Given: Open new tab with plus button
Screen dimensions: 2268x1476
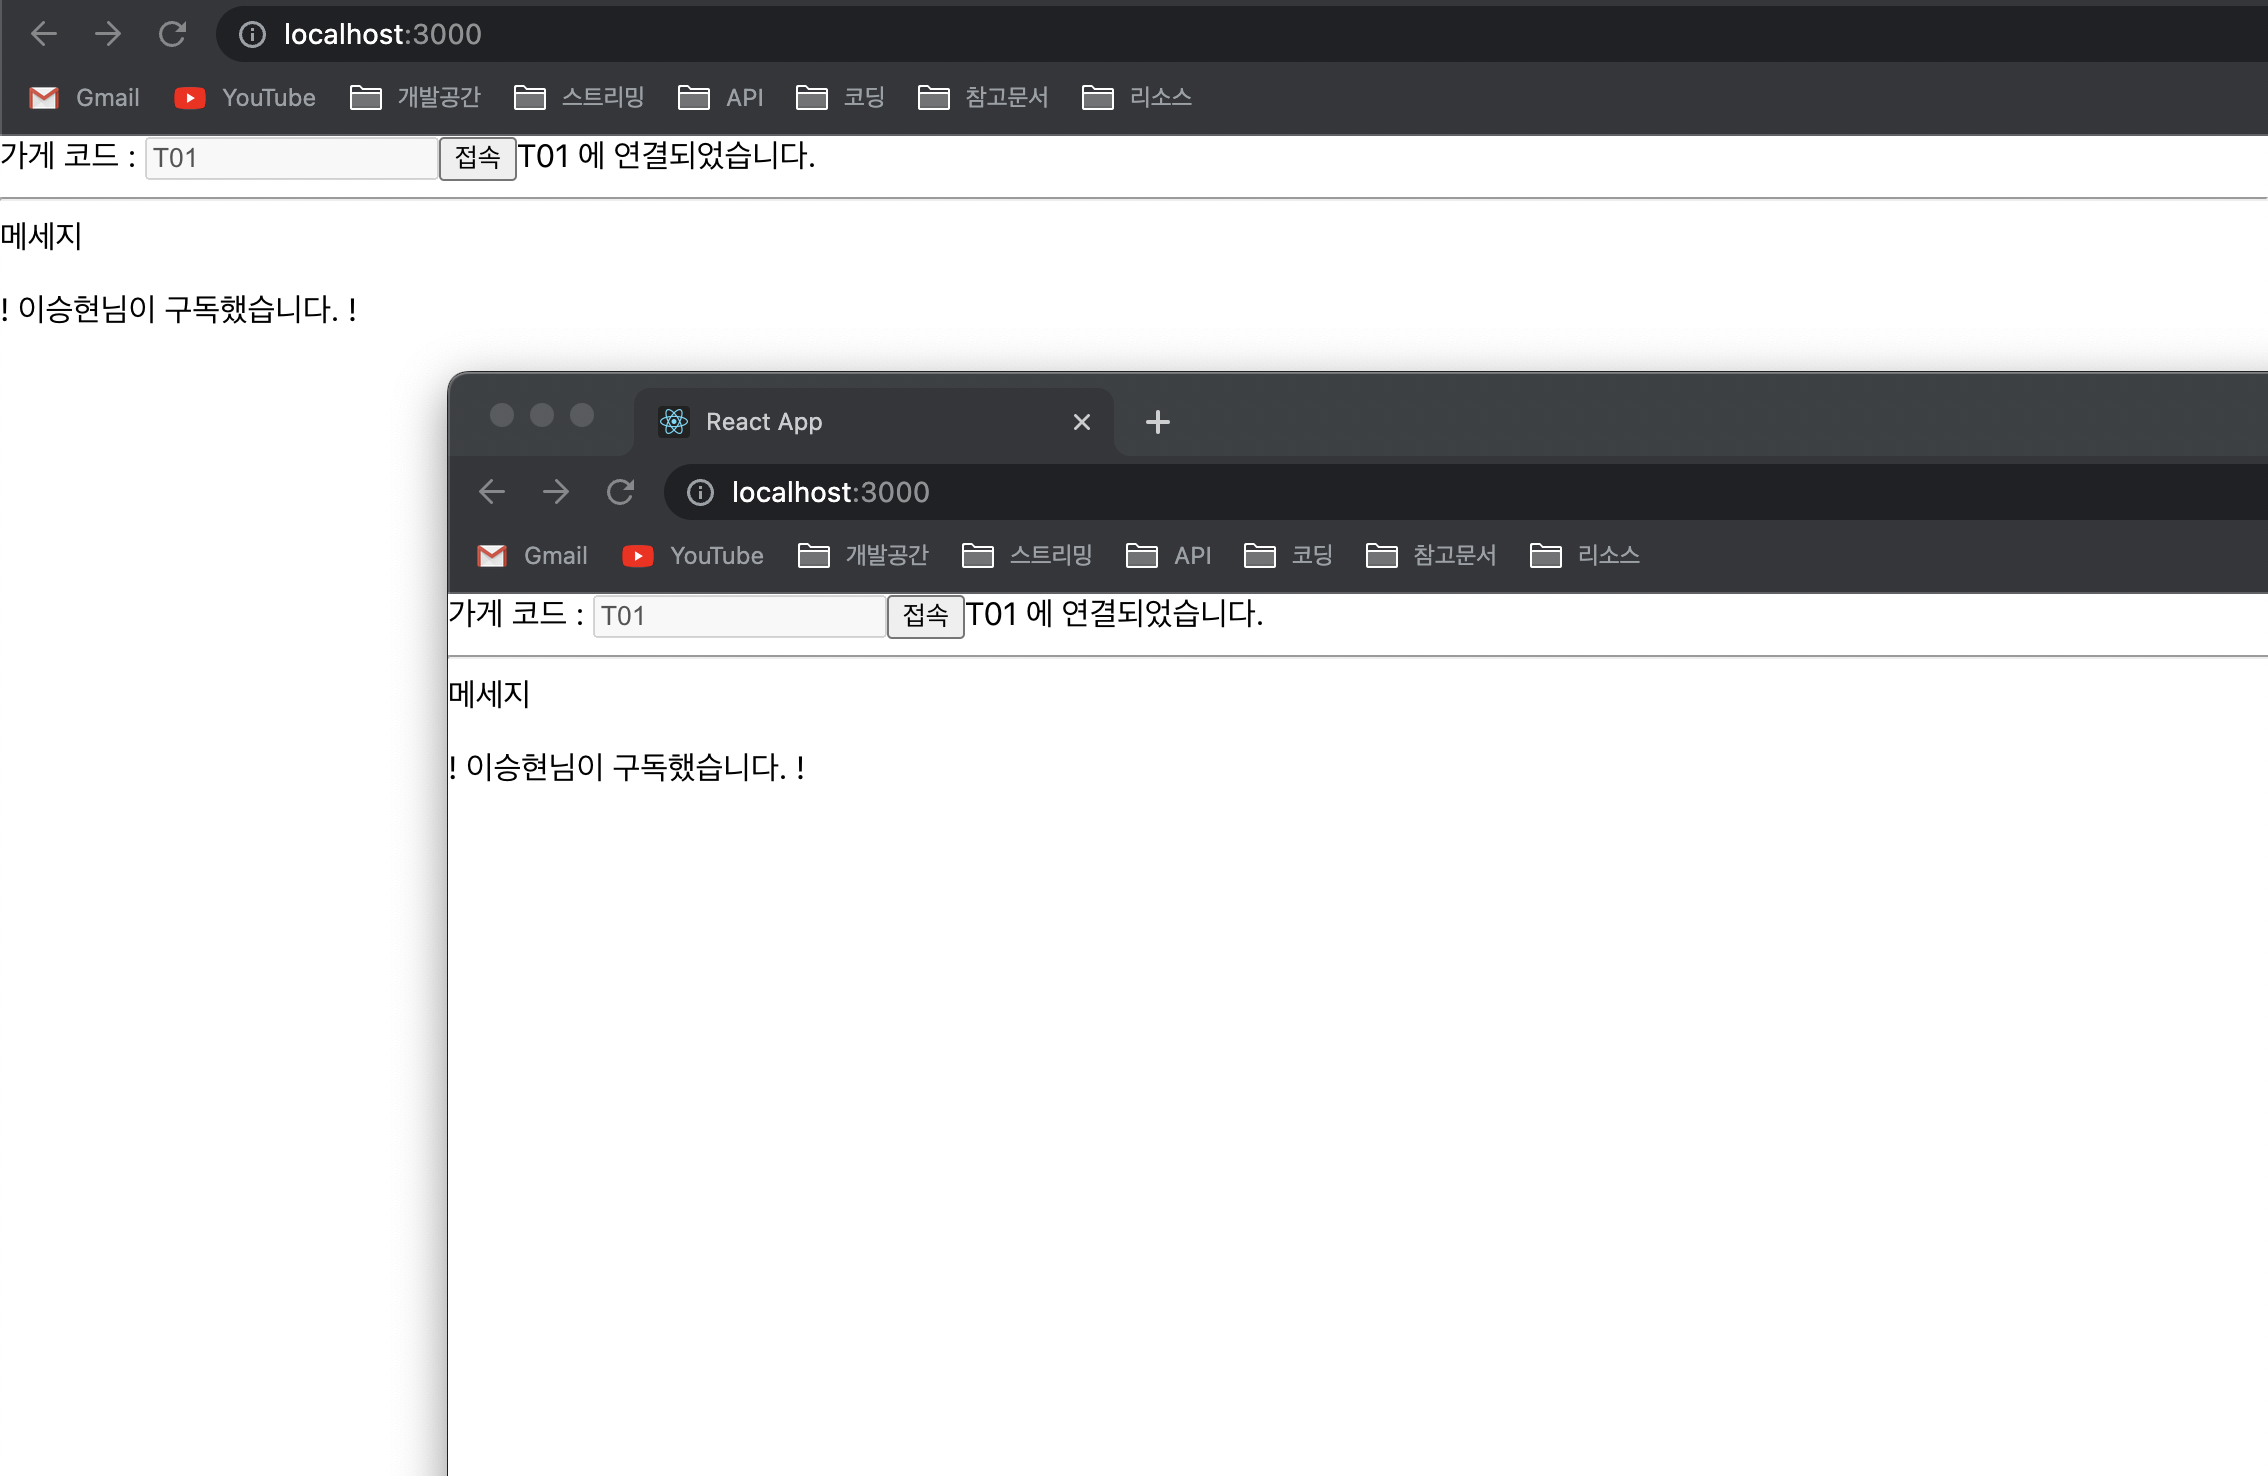Looking at the screenshot, I should click(x=1157, y=422).
